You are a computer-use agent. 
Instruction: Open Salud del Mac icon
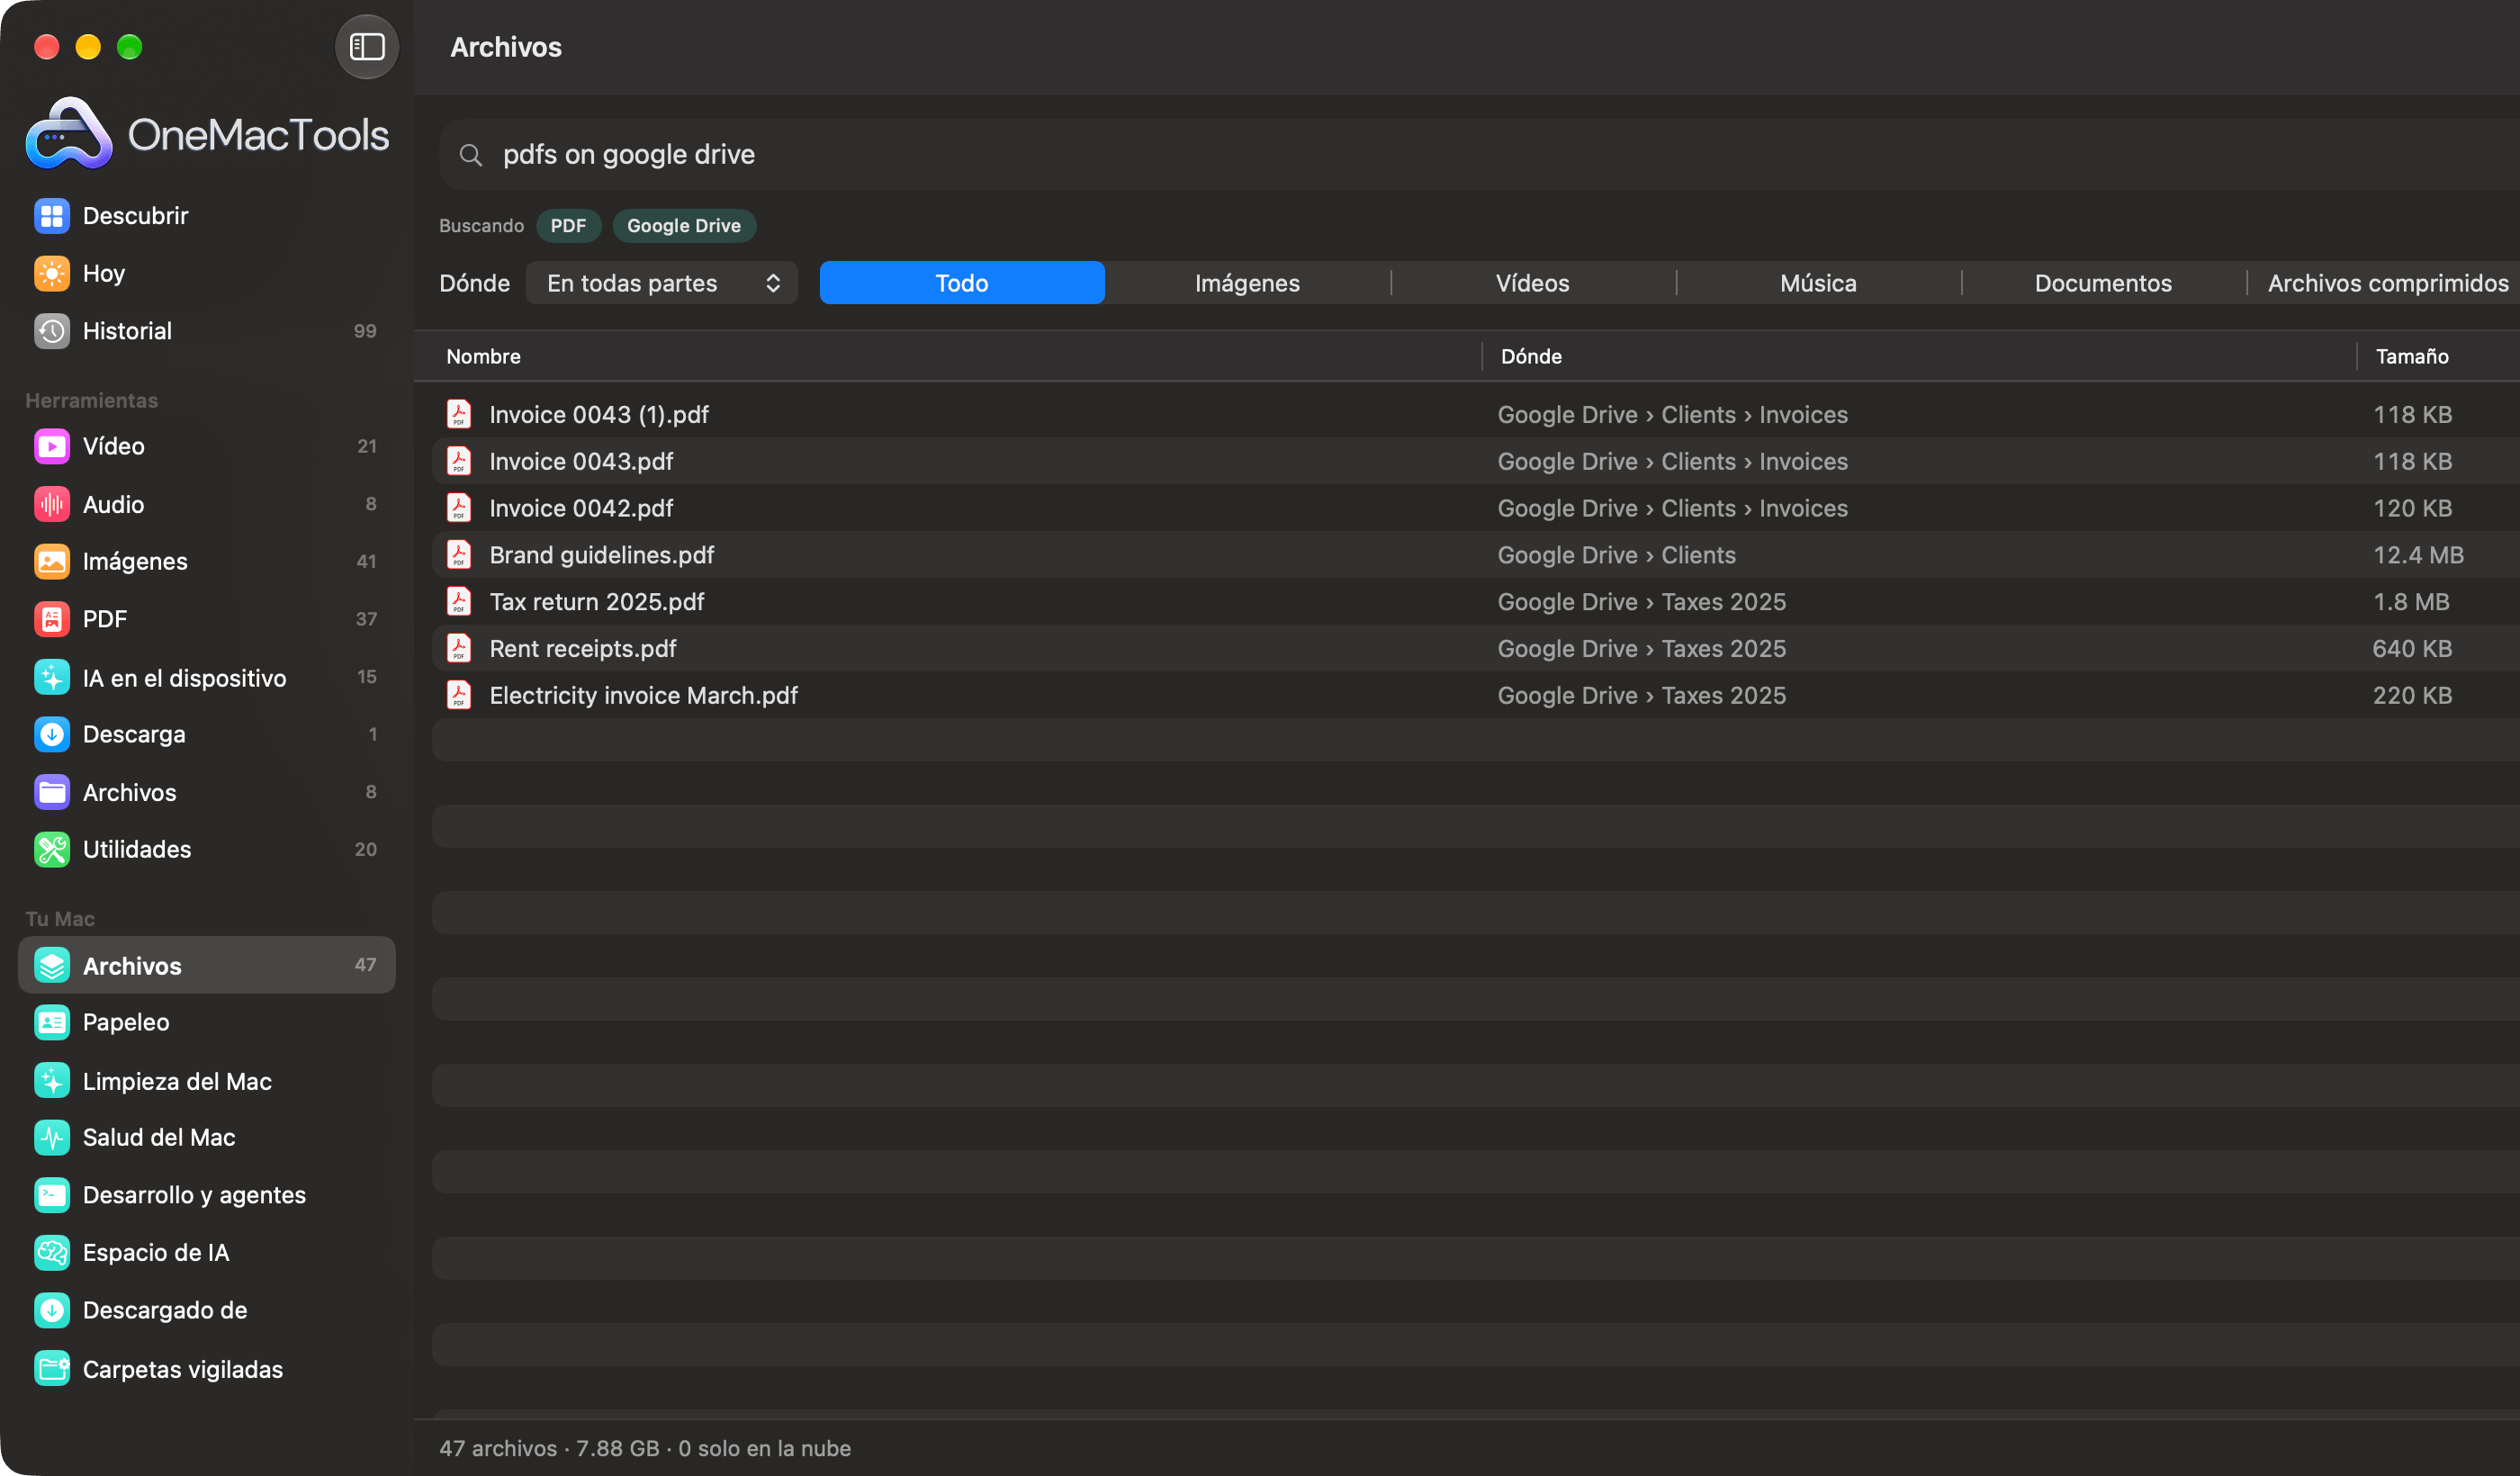(x=52, y=1137)
